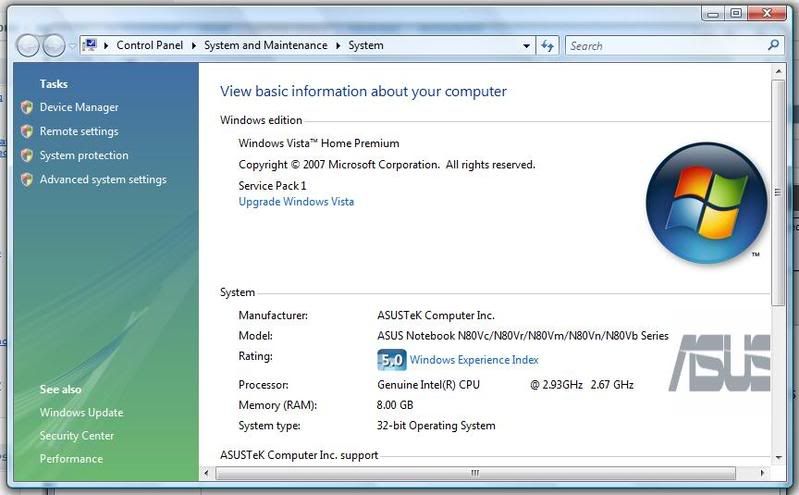
Task: Open Security Center under See also
Action: point(77,436)
